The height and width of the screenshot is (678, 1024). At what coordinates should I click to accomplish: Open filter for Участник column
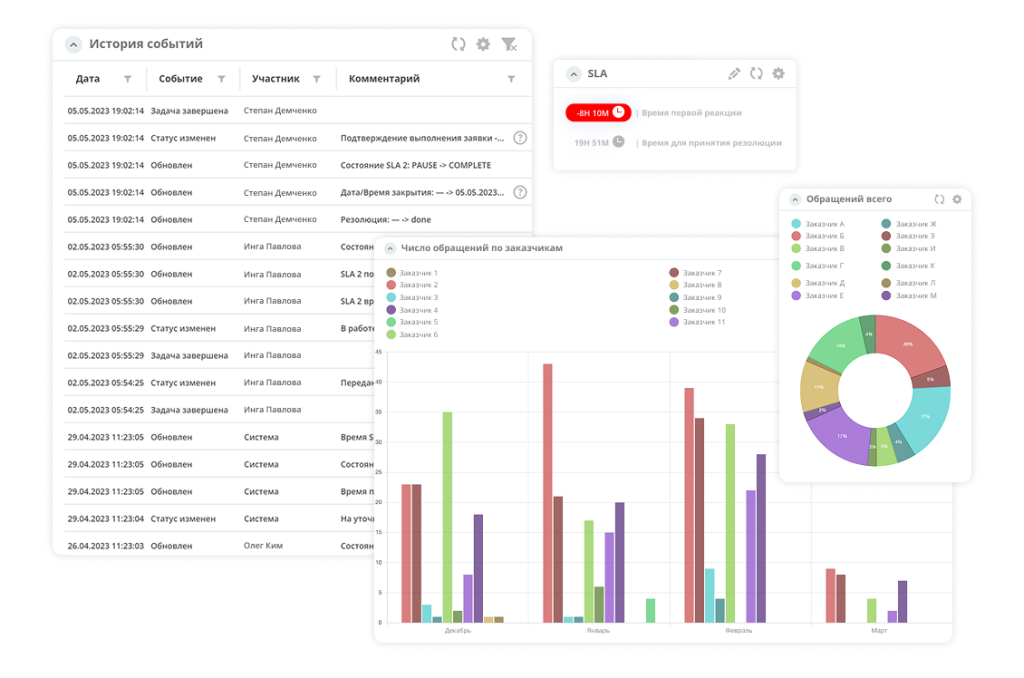tap(317, 79)
